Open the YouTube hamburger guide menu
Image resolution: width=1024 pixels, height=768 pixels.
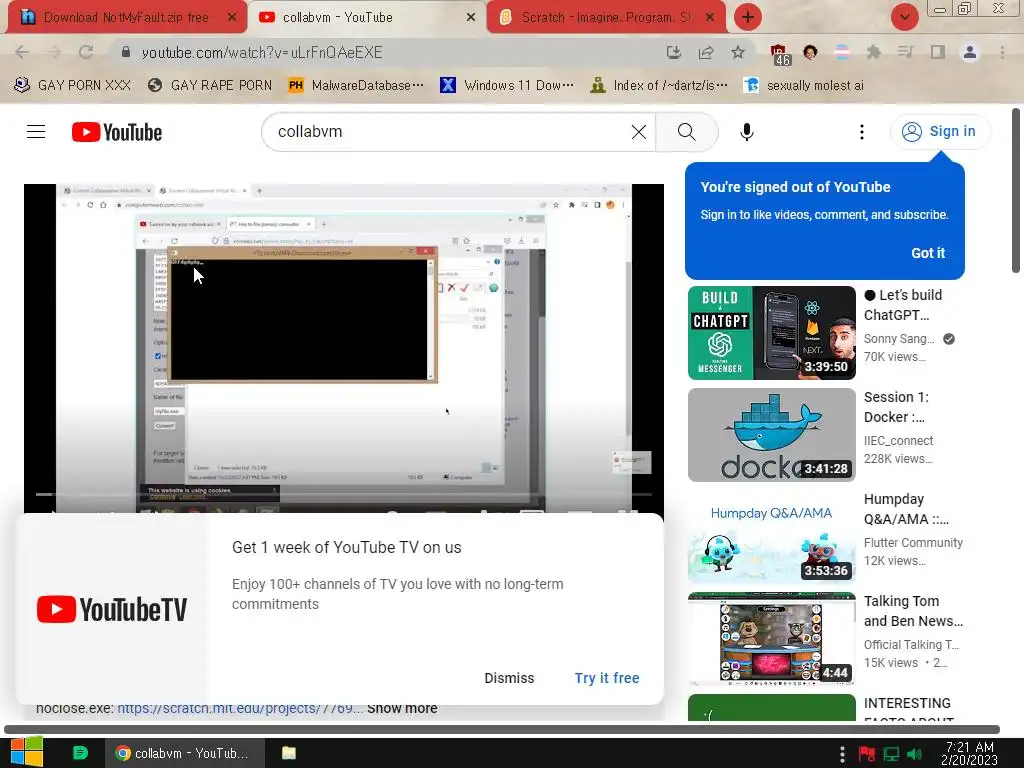coord(36,132)
